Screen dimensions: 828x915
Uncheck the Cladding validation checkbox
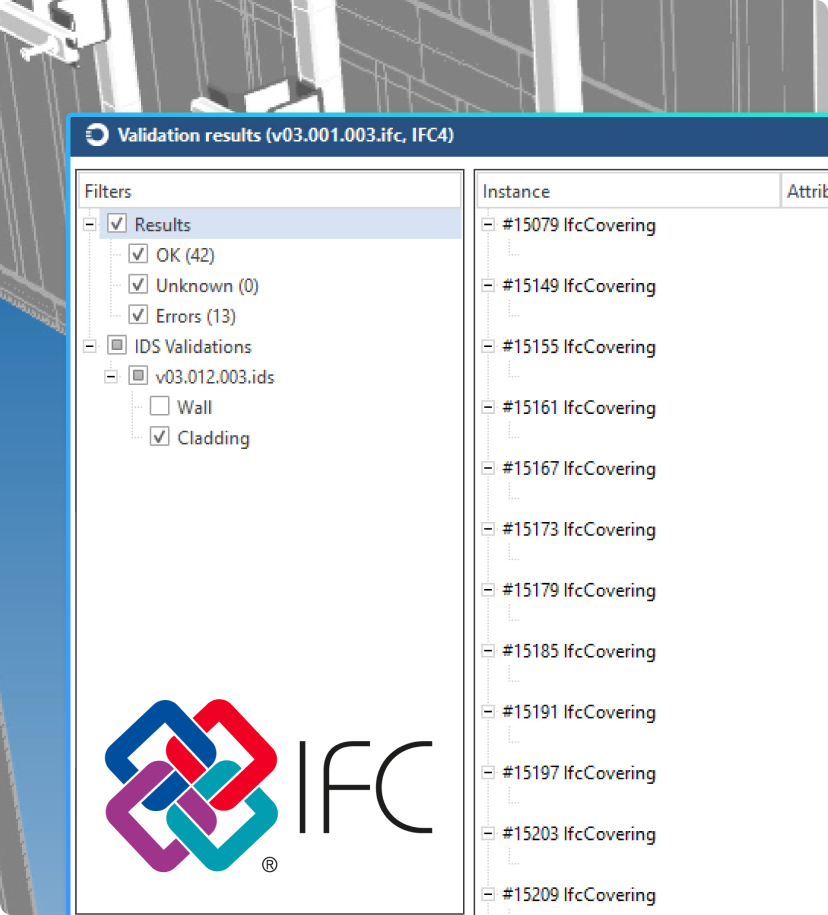pos(160,438)
